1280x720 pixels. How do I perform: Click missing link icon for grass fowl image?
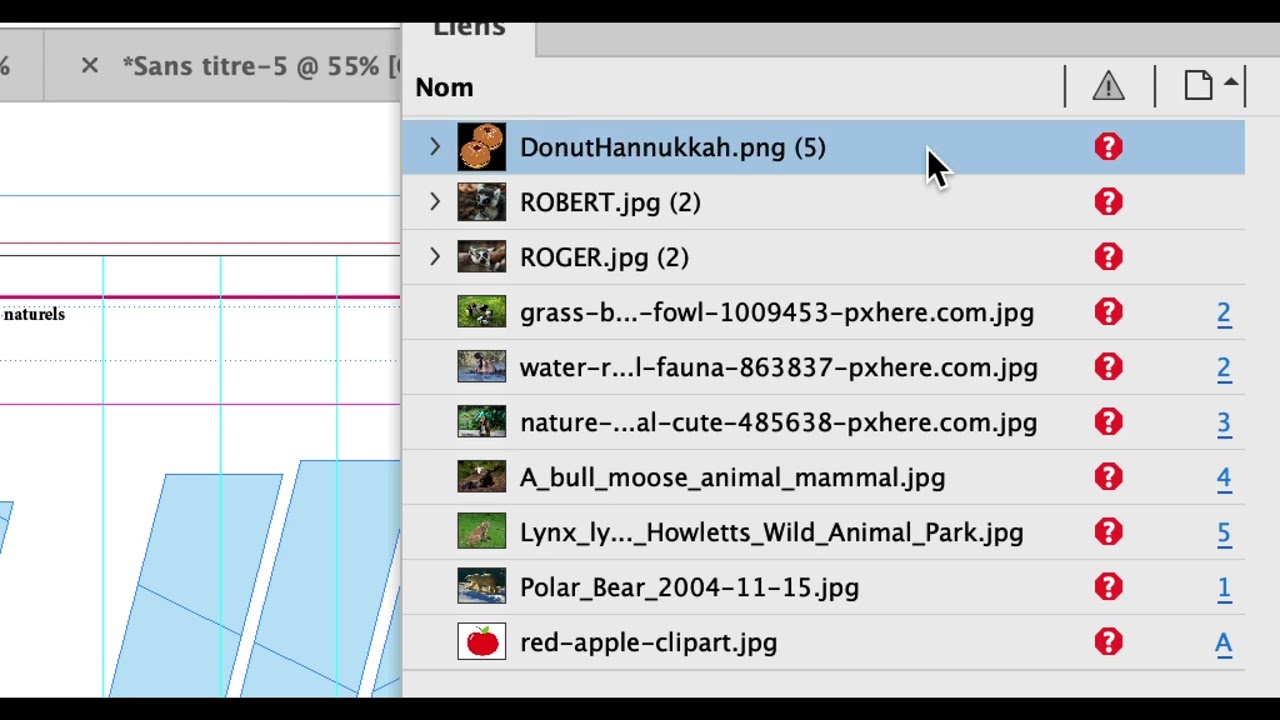[1108, 312]
